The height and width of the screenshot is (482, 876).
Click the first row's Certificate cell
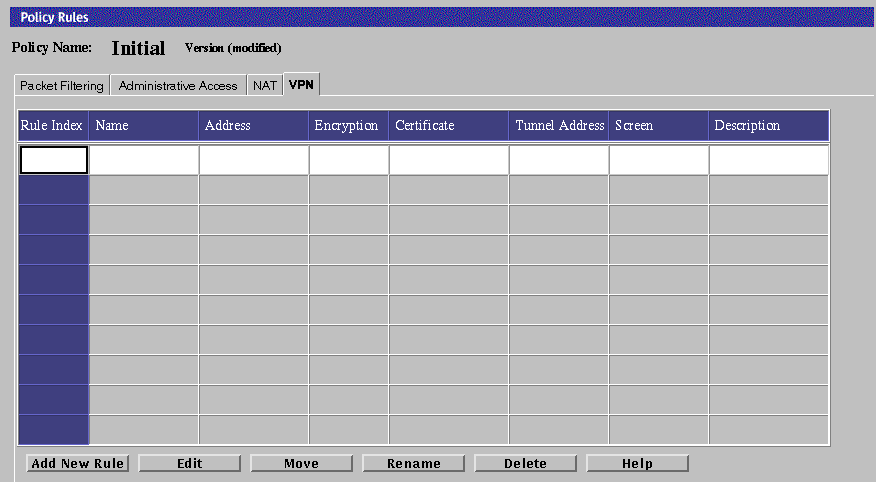[x=449, y=160]
